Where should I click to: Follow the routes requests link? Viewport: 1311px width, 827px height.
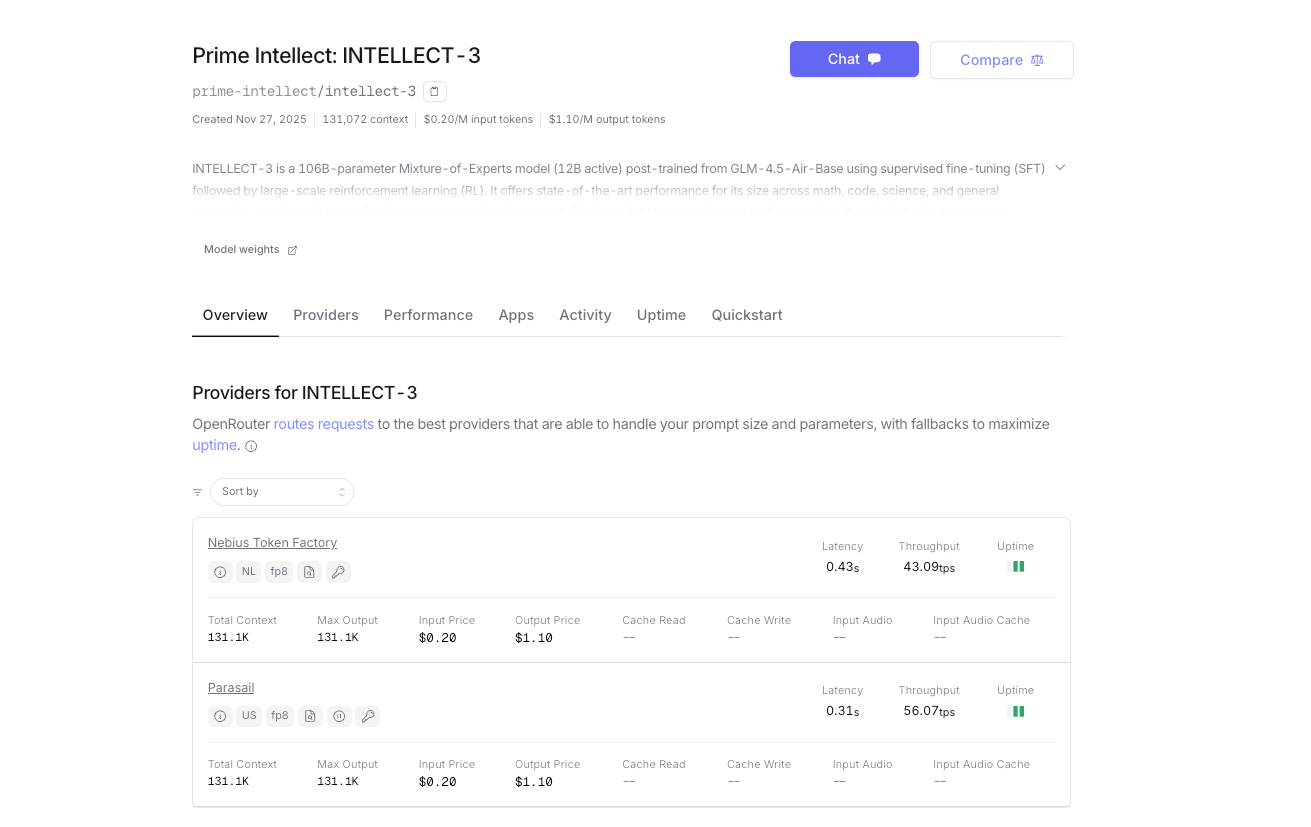coord(323,424)
